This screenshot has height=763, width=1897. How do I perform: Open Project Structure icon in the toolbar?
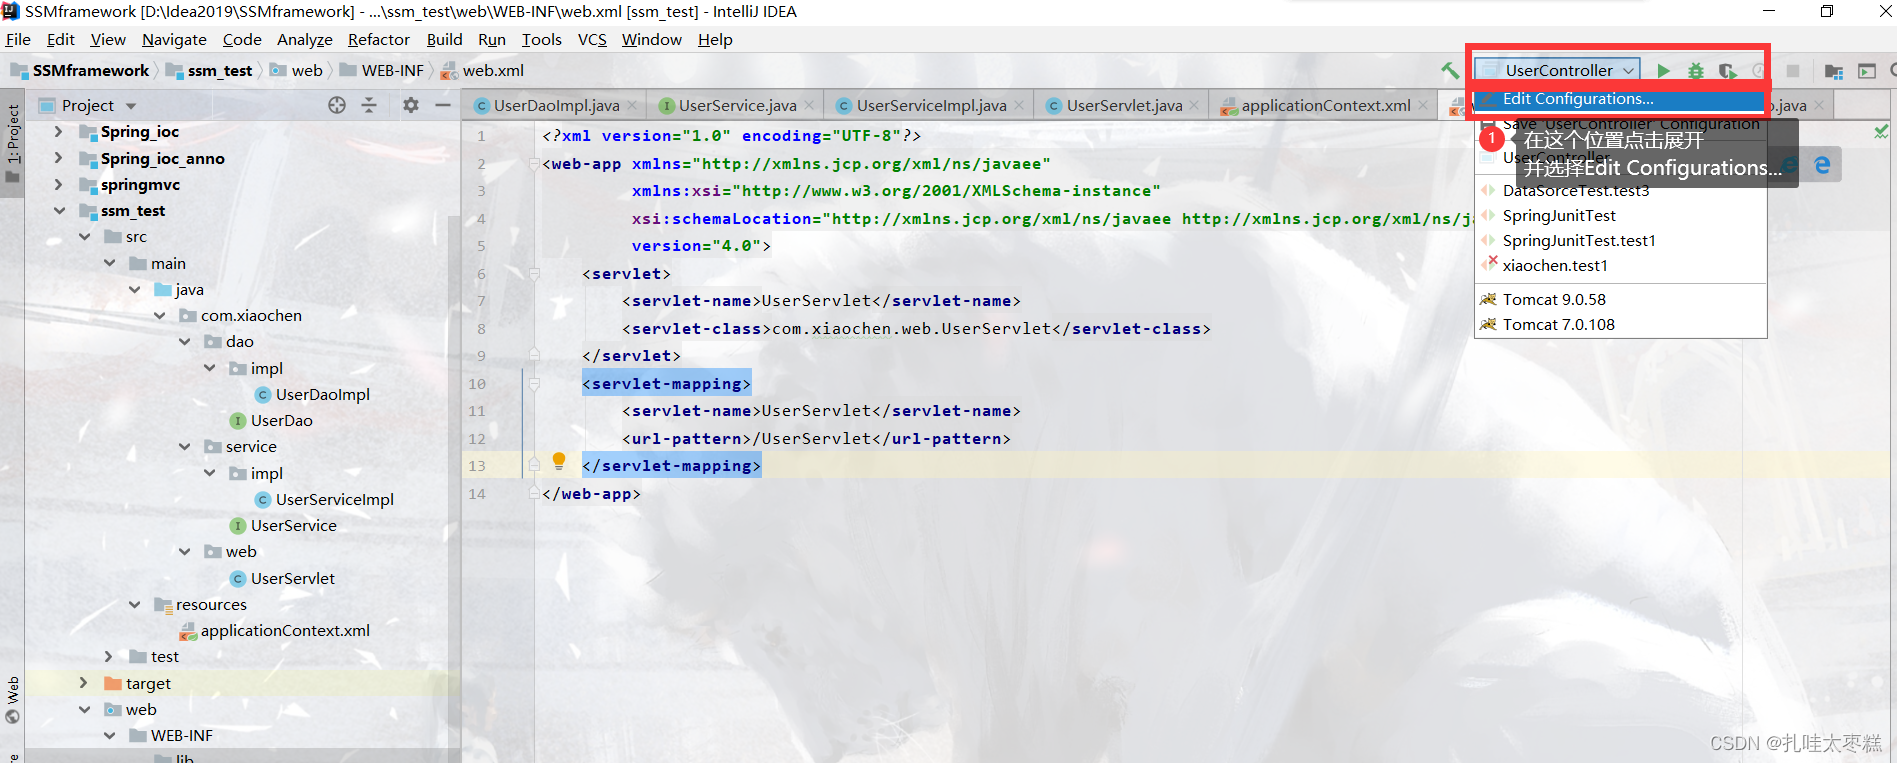[x=1834, y=70]
